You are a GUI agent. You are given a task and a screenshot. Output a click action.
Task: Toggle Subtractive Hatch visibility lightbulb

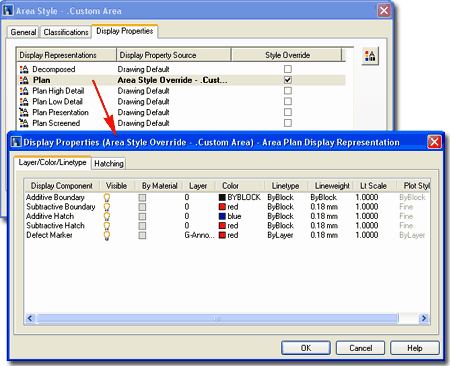point(107,226)
